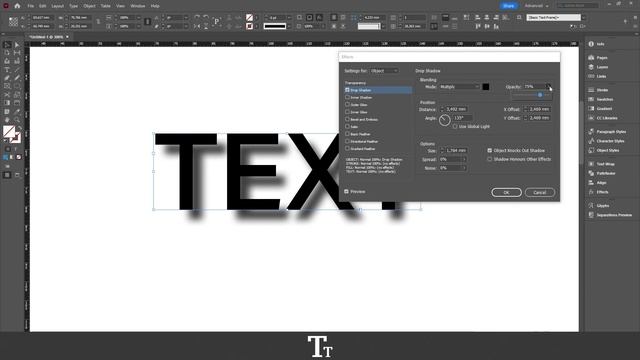
Task: Select the Pen tool in the toolbox
Action: (x=7, y=78)
